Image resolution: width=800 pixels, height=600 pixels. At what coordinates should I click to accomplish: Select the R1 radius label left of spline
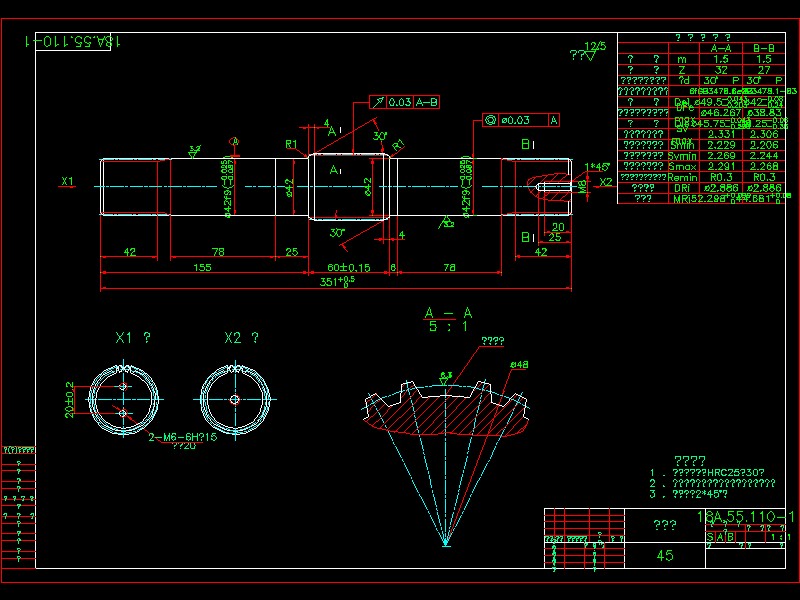pos(291,144)
